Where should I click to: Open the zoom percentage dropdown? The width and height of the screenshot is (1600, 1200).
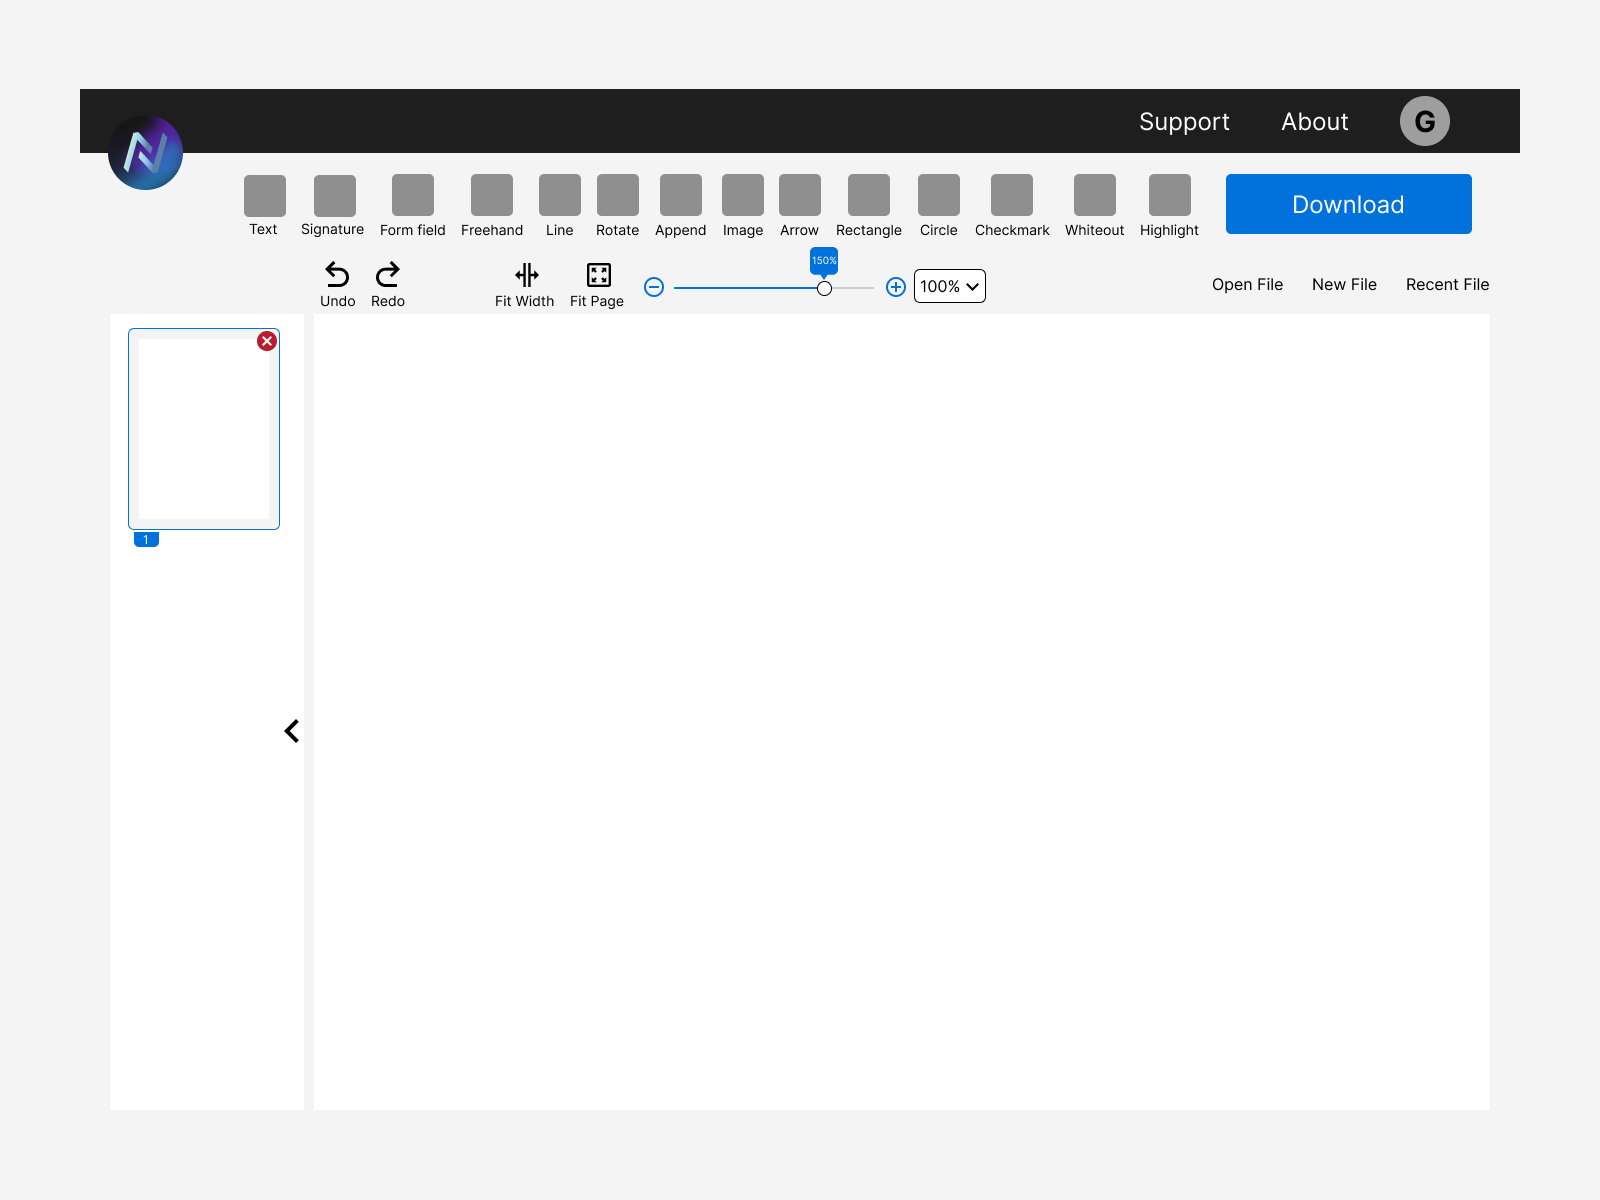(x=948, y=286)
